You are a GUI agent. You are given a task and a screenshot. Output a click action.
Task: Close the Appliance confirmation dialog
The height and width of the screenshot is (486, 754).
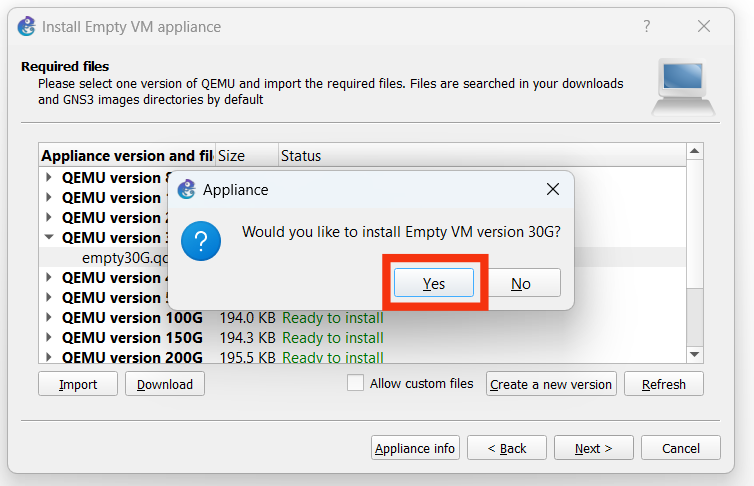(552, 189)
